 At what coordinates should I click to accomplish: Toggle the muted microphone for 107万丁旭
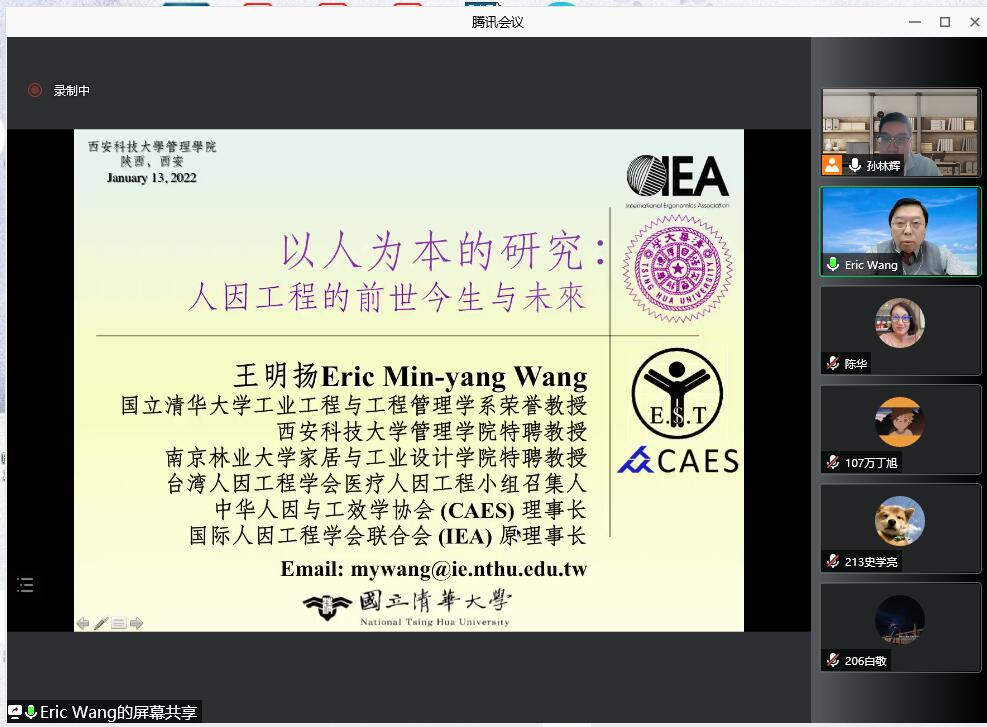pos(833,463)
